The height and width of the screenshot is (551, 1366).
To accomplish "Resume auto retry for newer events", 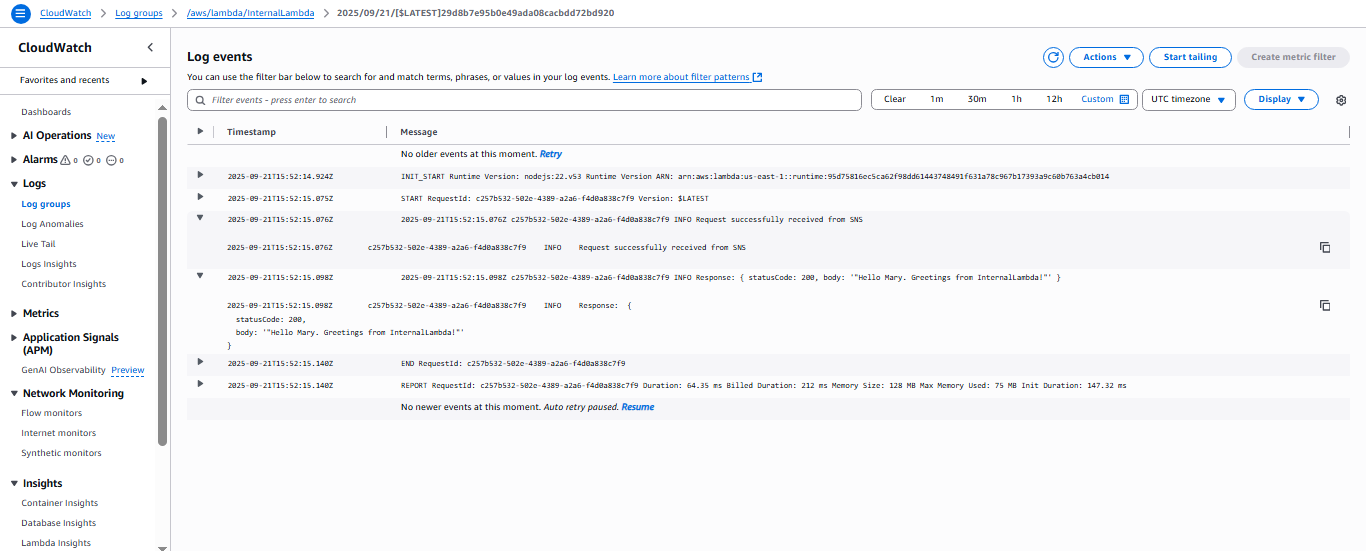I will pos(638,407).
